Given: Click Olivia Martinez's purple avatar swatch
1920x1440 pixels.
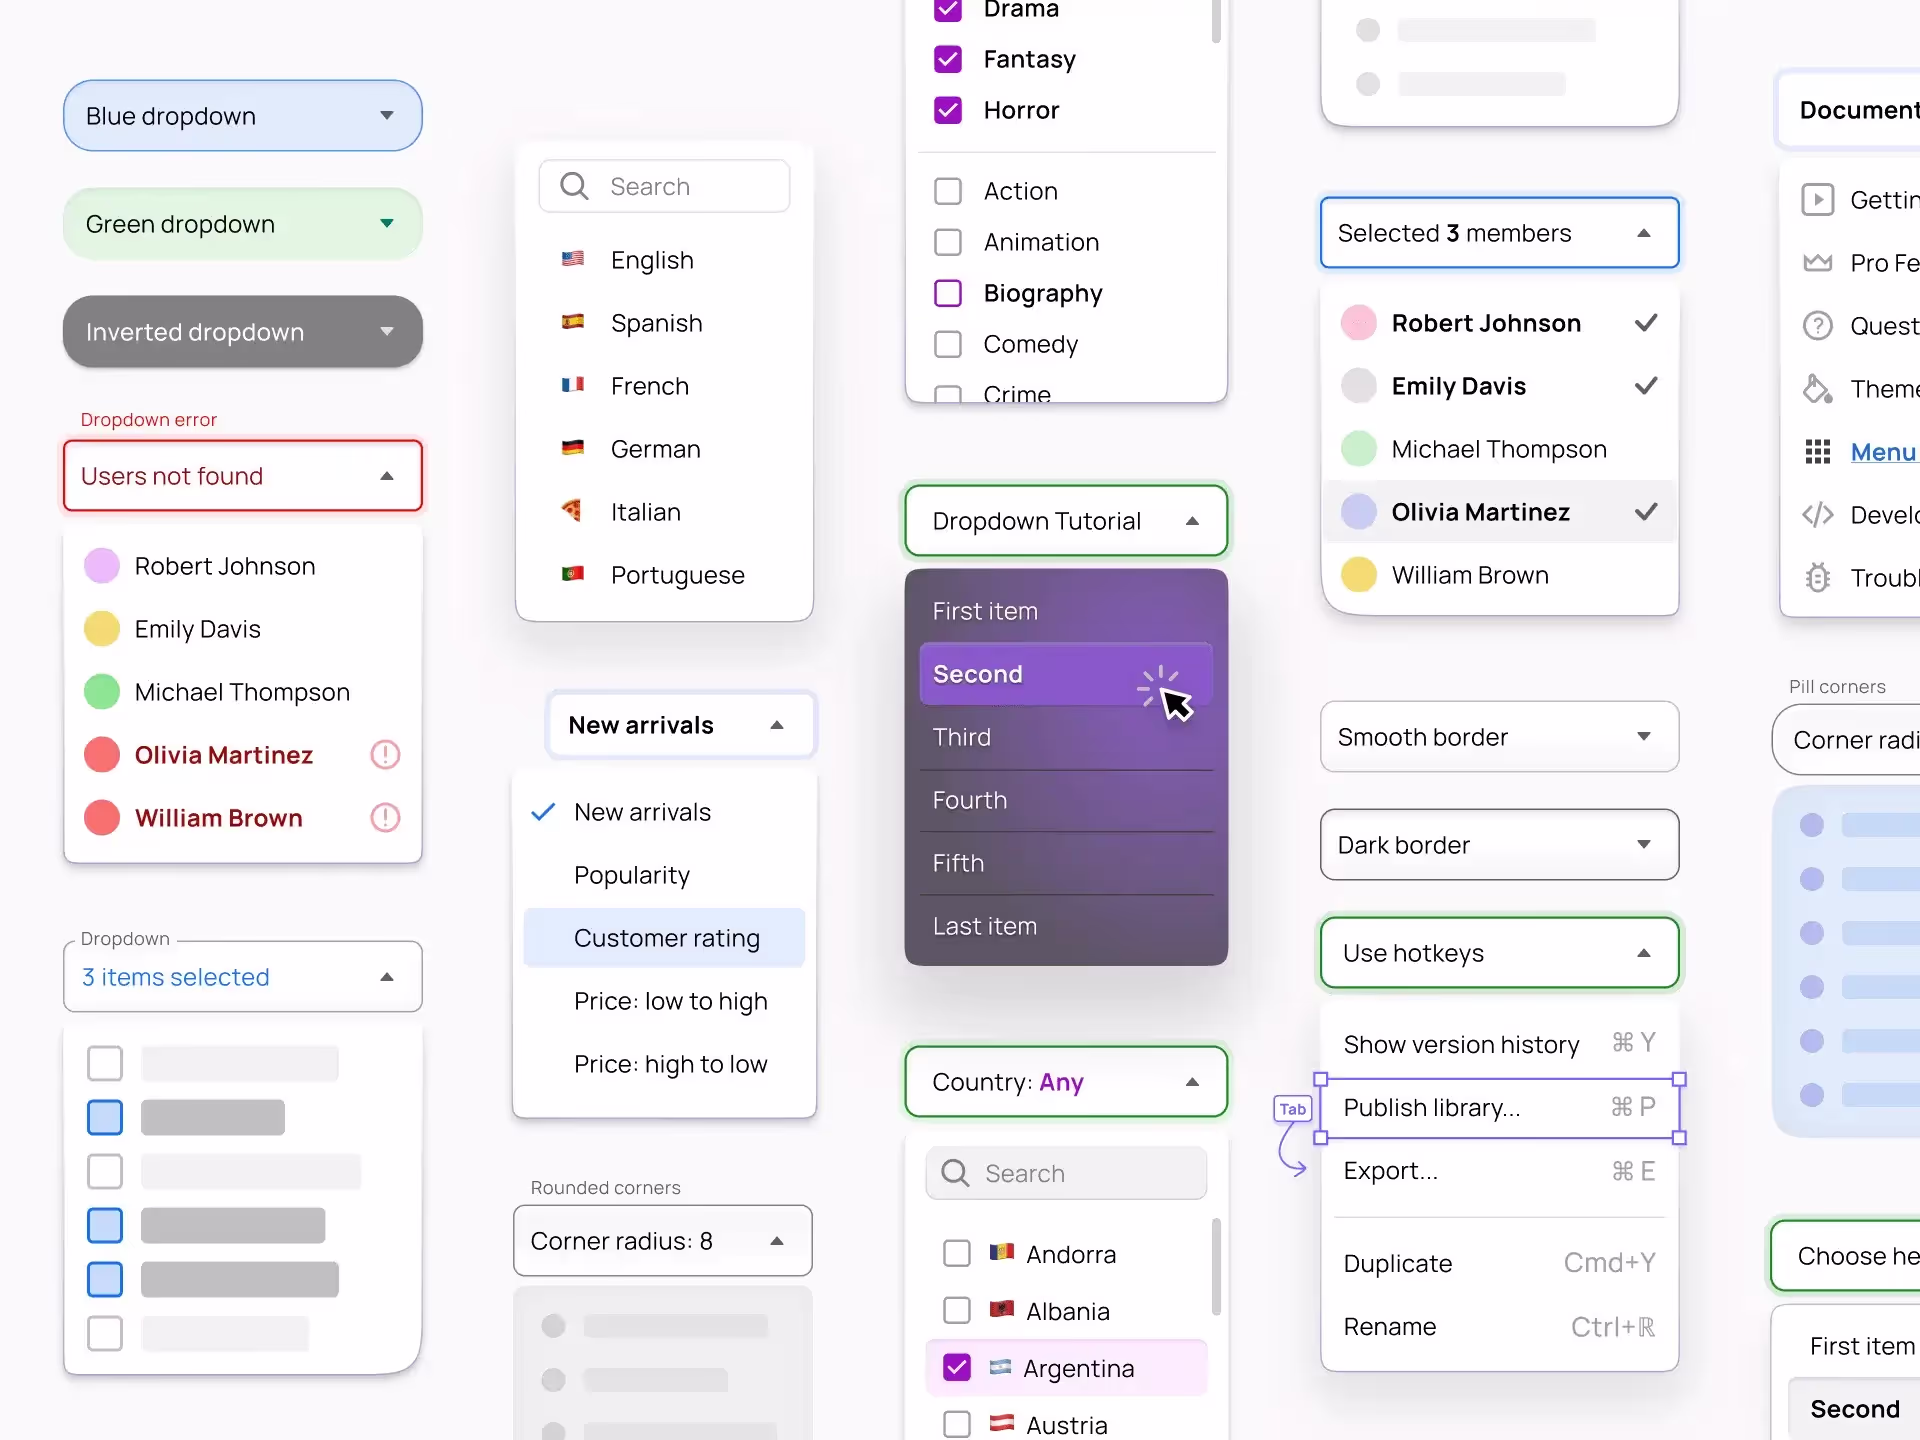Looking at the screenshot, I should click(x=1358, y=511).
